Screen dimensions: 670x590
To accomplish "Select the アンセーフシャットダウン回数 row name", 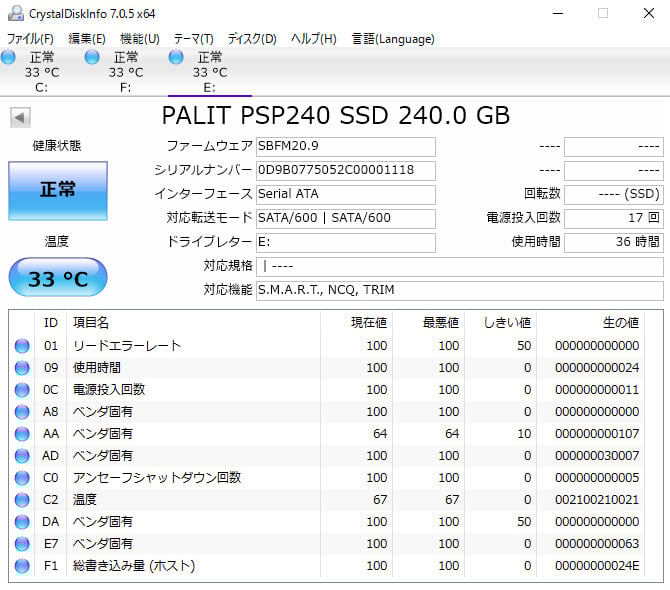I will point(157,478).
